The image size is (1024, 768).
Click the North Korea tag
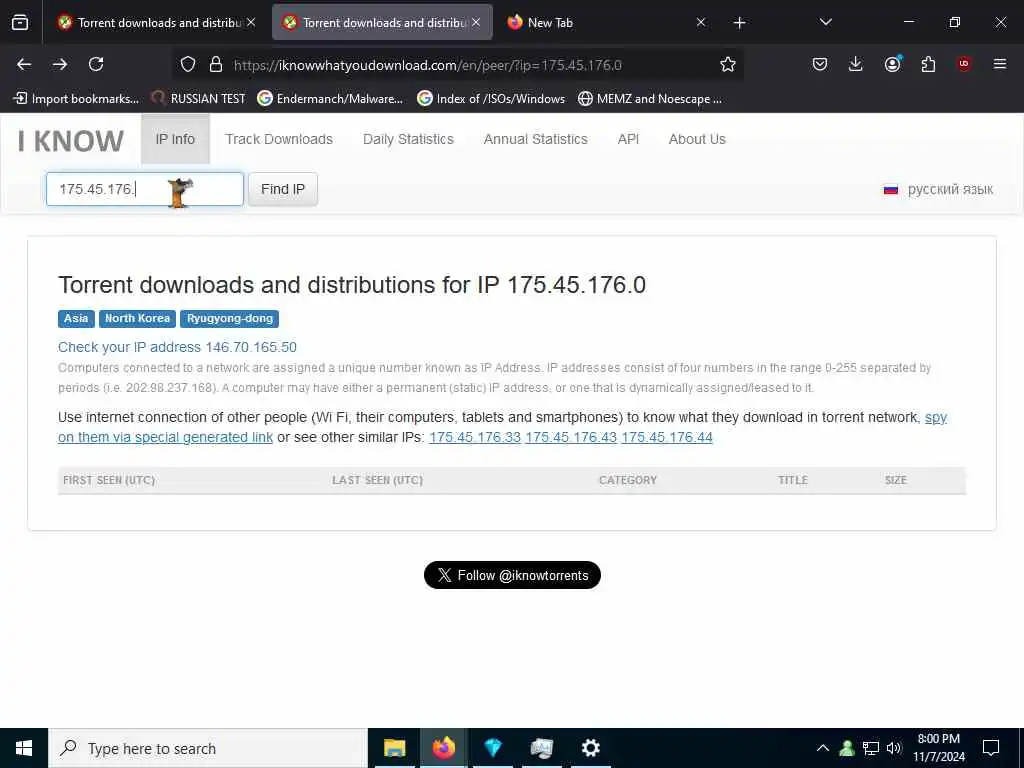click(x=137, y=319)
